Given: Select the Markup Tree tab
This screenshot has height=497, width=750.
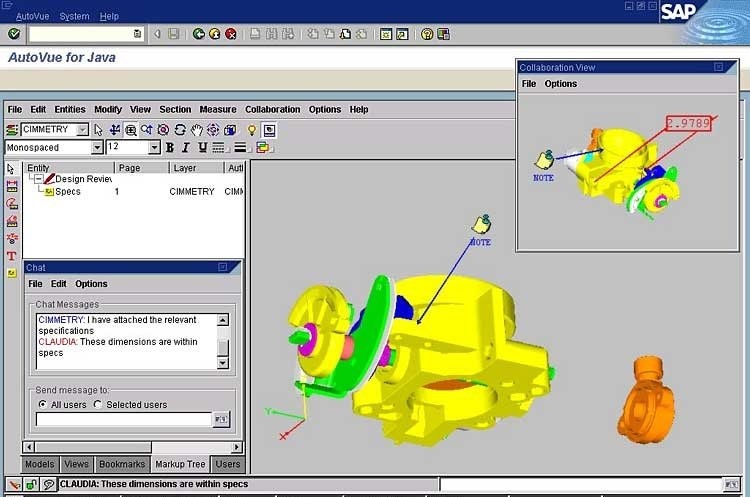Looking at the screenshot, I should pyautogui.click(x=180, y=464).
